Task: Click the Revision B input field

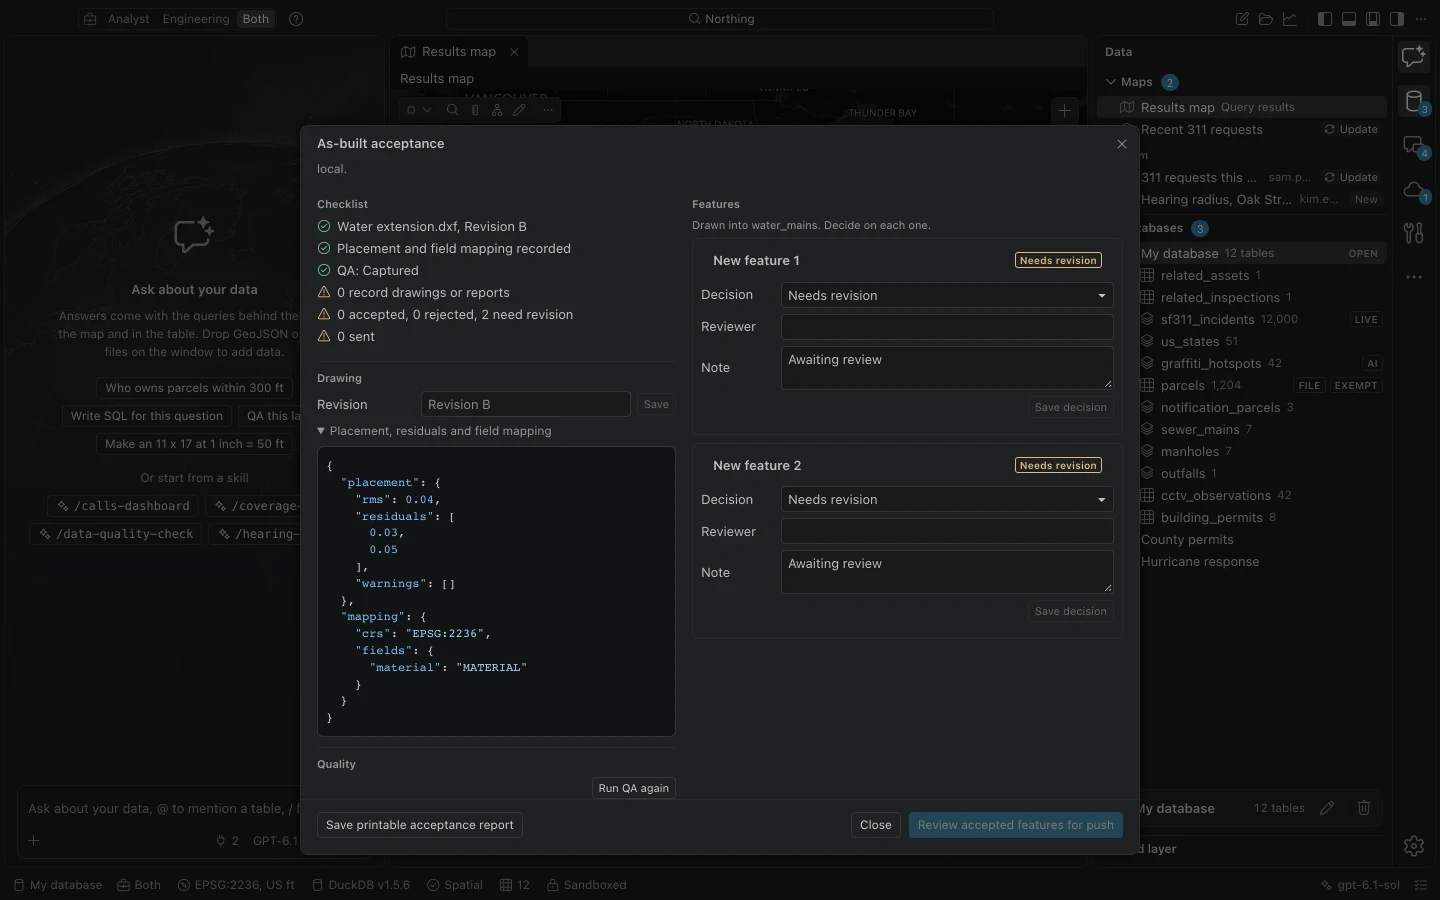Action: pyautogui.click(x=525, y=404)
